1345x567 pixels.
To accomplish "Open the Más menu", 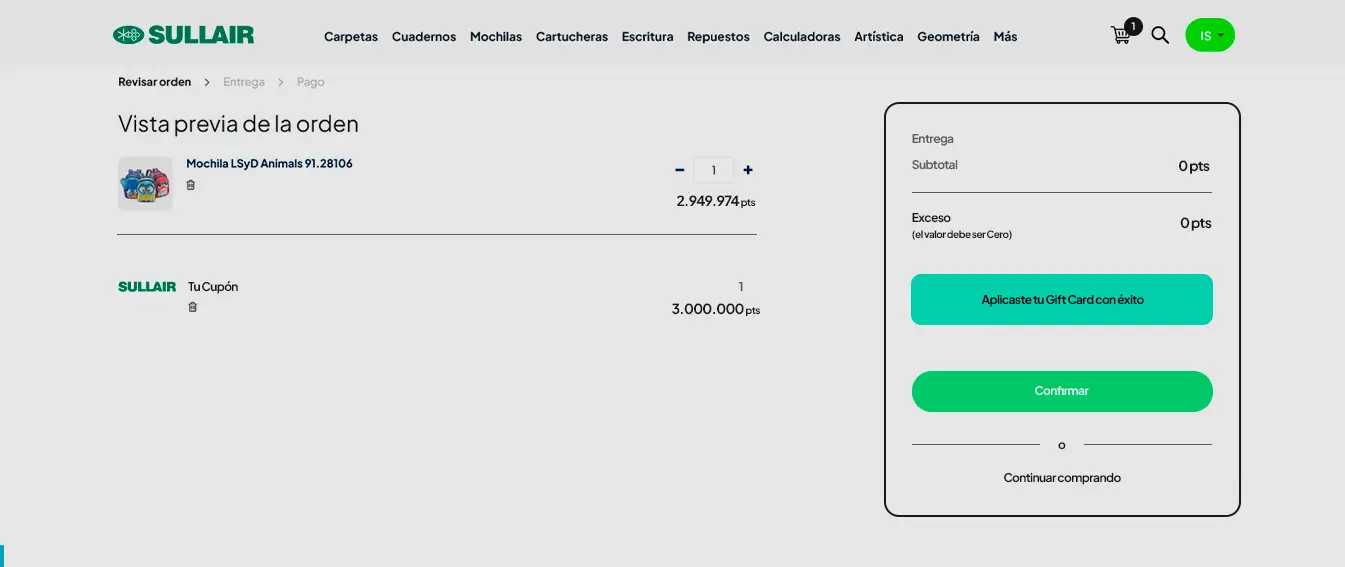I will (1005, 37).
